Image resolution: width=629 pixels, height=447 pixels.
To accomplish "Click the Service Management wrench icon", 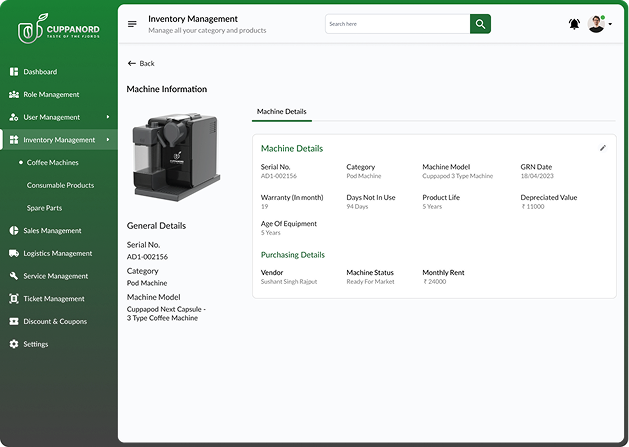I will [x=14, y=276].
